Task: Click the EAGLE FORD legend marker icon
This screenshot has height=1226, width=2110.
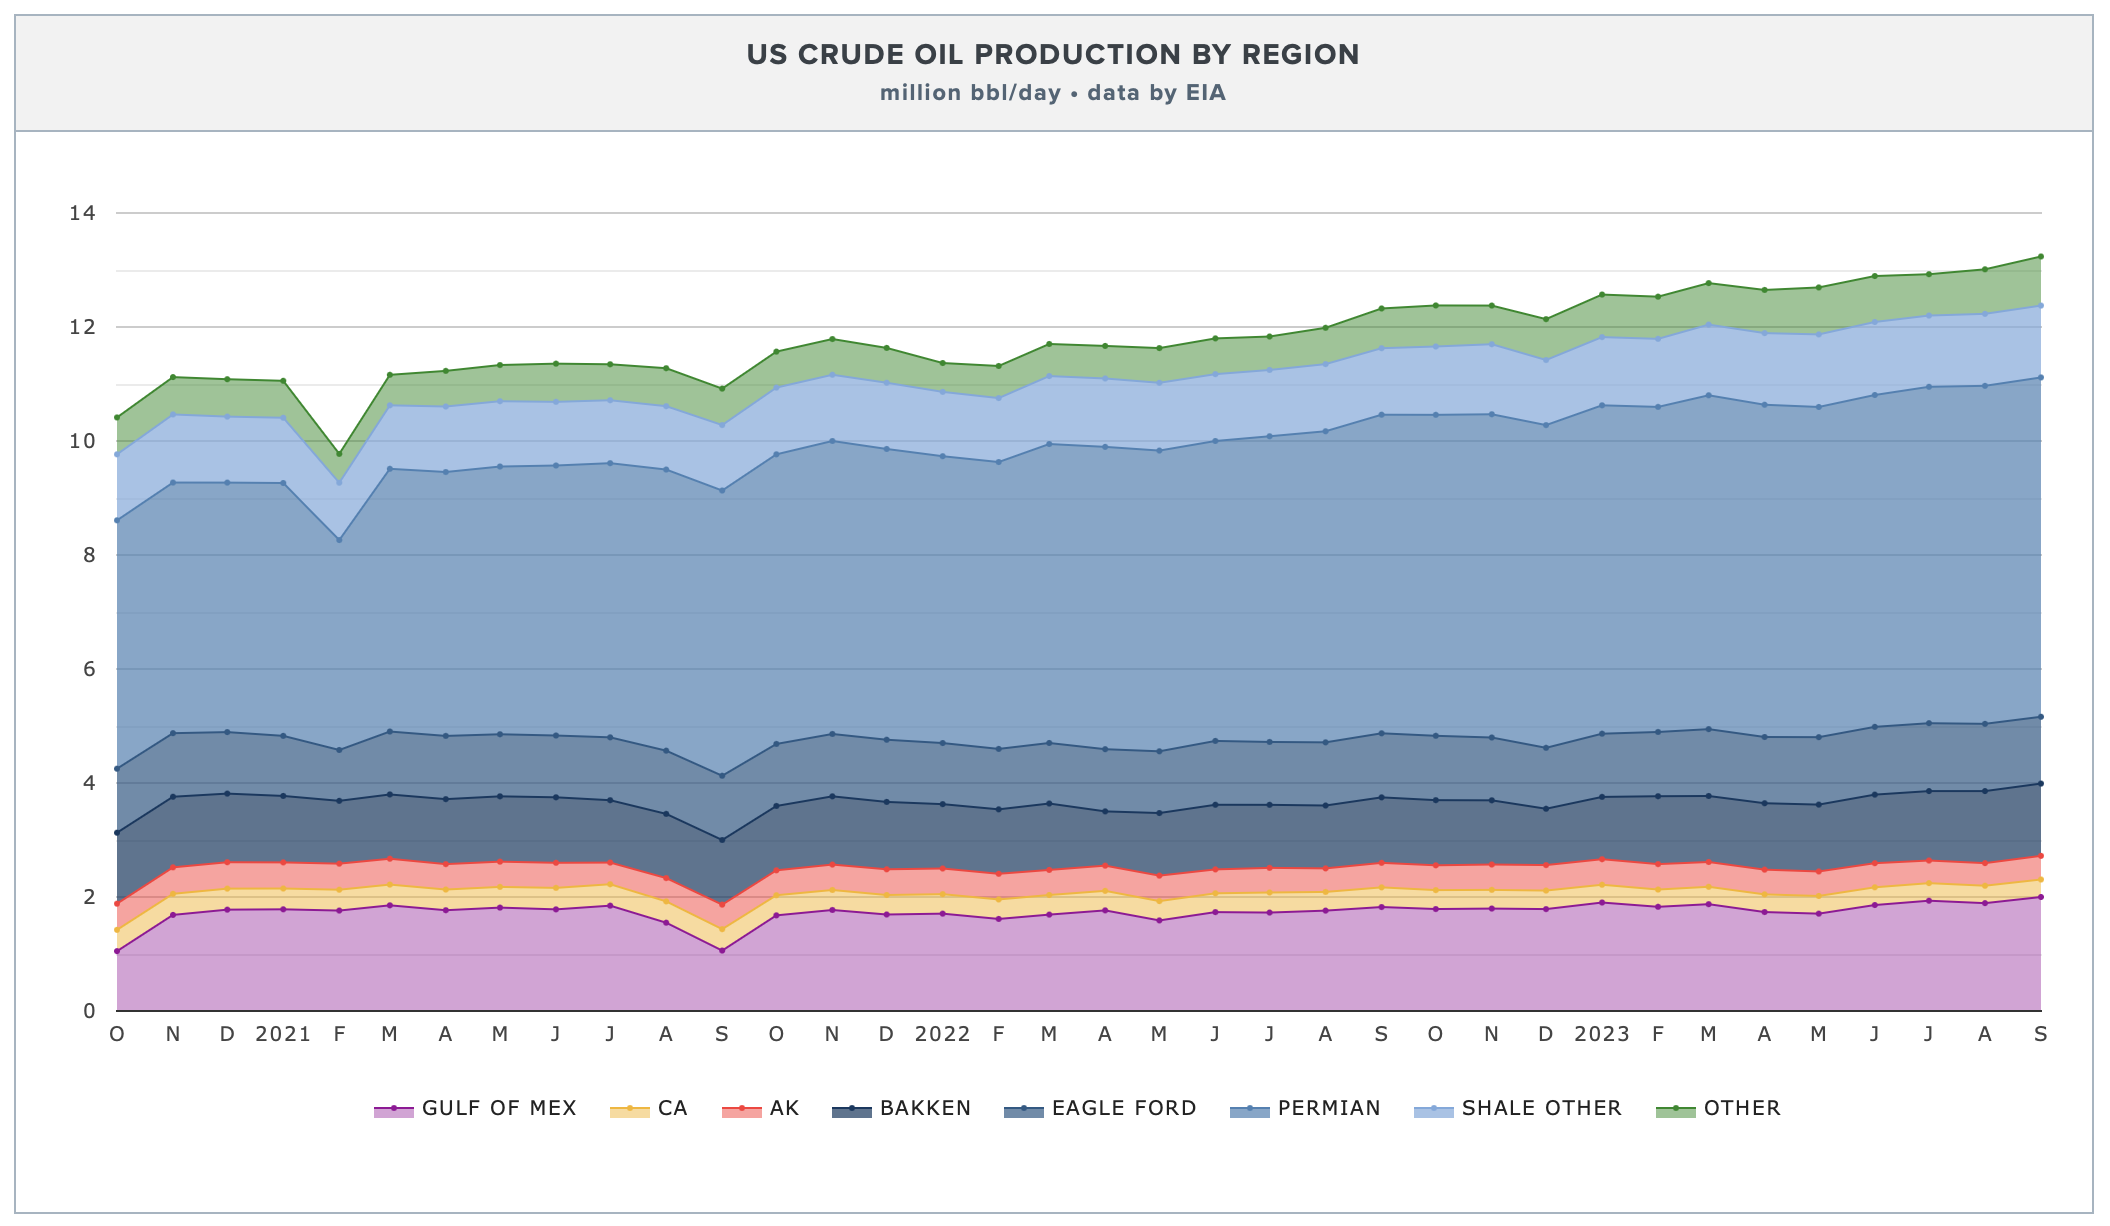Action: pyautogui.click(x=1024, y=1109)
